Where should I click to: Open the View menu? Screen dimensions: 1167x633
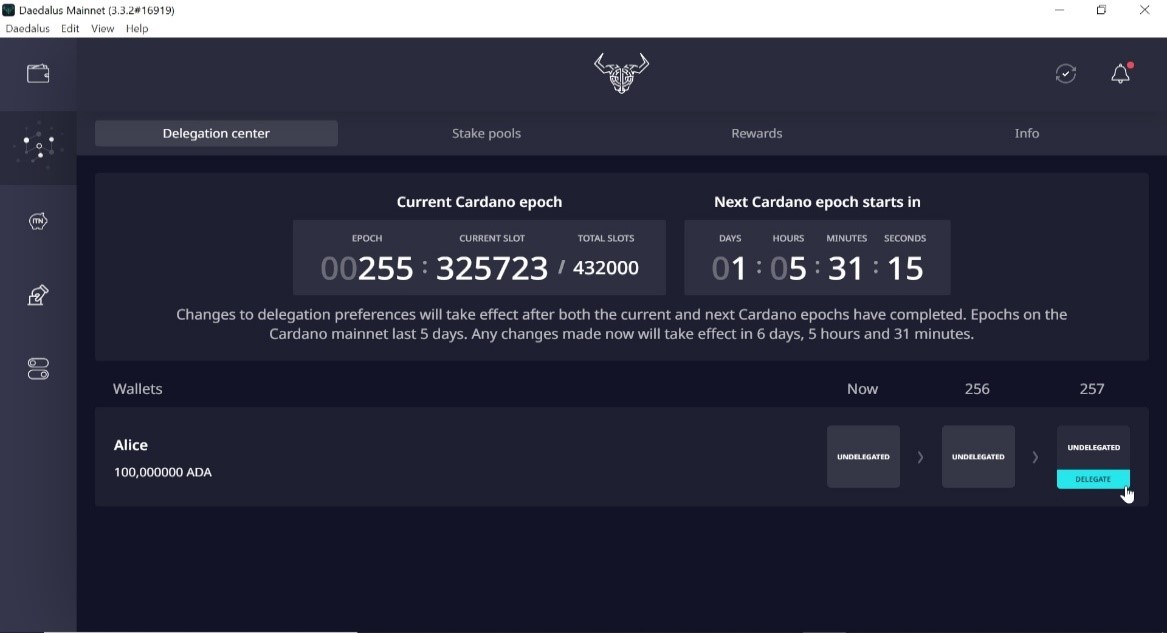coord(103,28)
